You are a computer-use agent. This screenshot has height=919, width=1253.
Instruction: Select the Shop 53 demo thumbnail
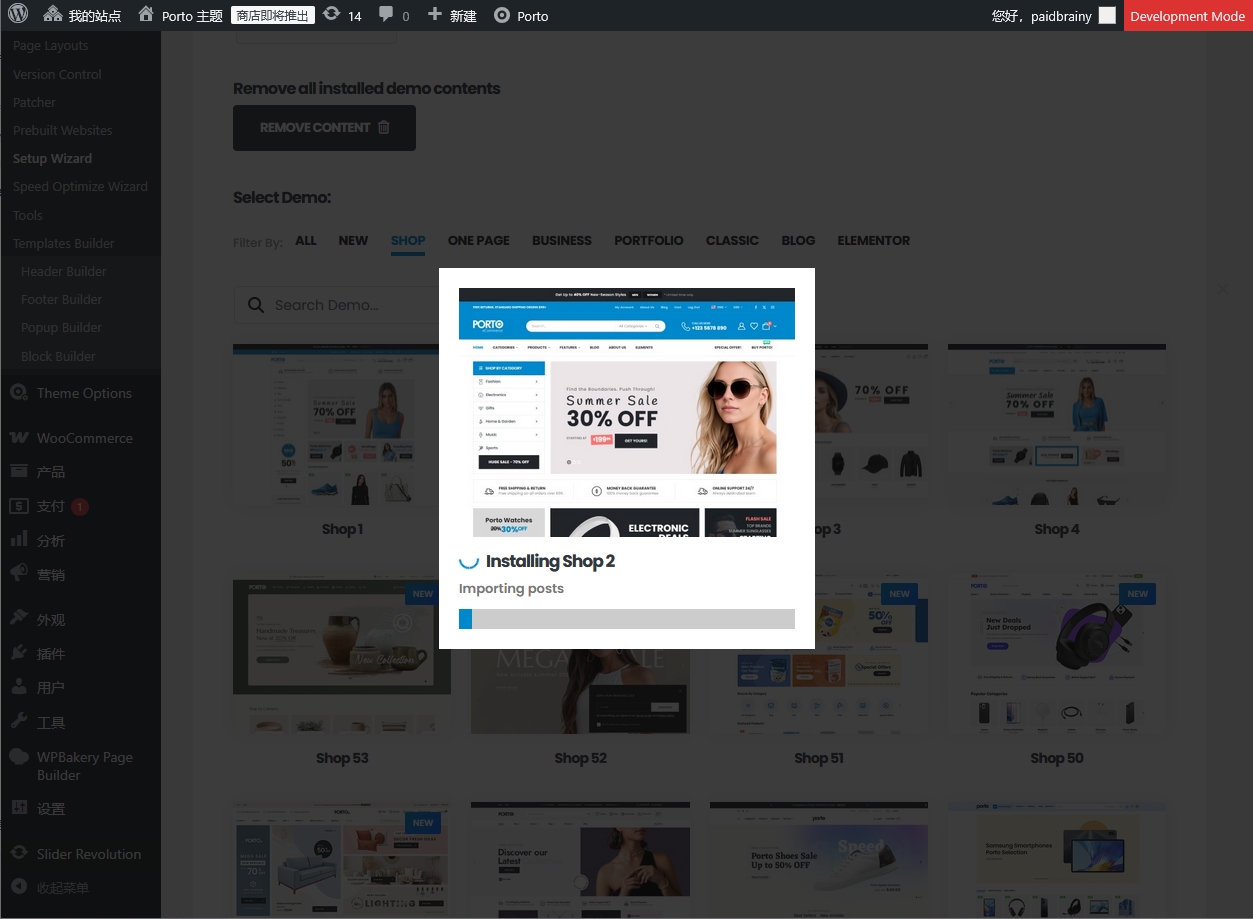tap(342, 656)
